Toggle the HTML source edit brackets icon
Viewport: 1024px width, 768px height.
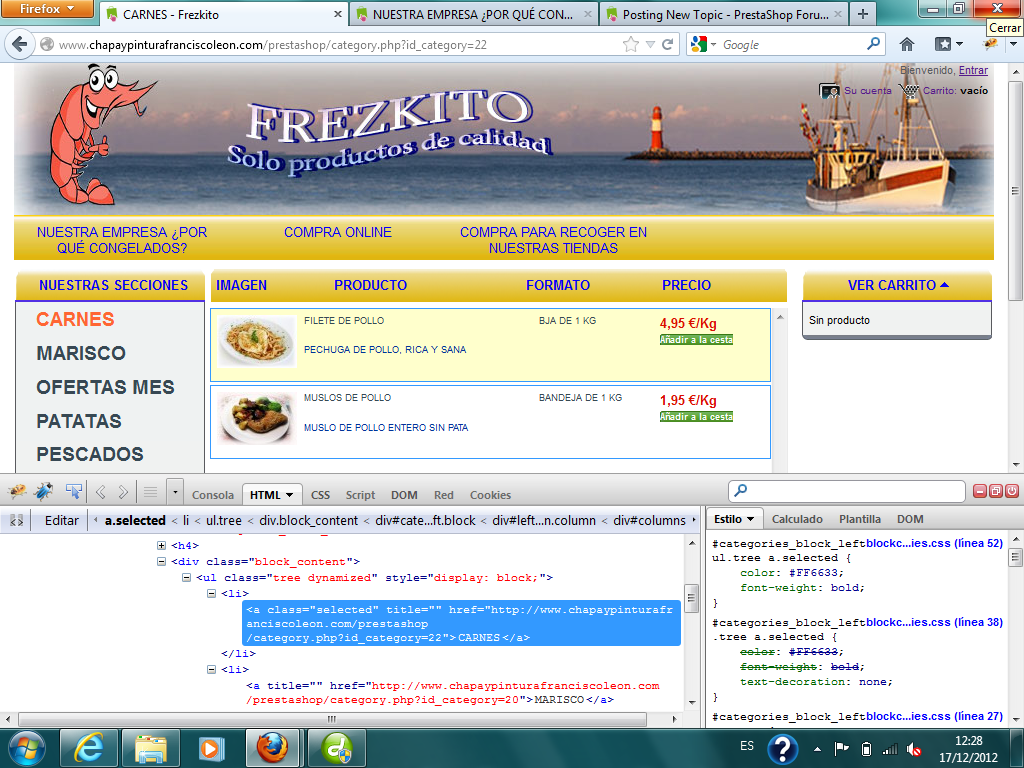16,520
